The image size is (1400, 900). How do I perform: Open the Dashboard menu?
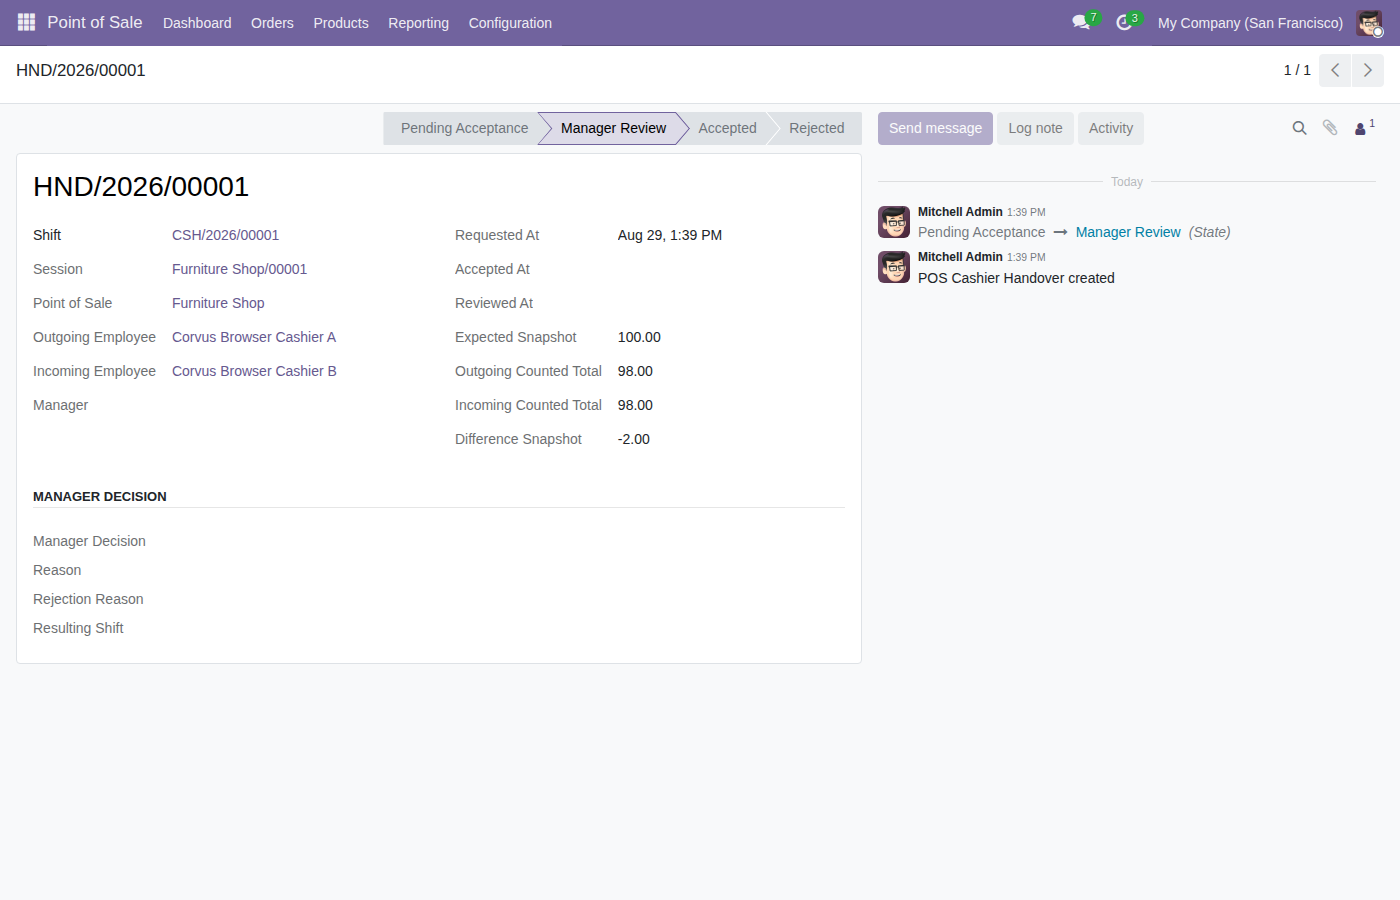[197, 22]
